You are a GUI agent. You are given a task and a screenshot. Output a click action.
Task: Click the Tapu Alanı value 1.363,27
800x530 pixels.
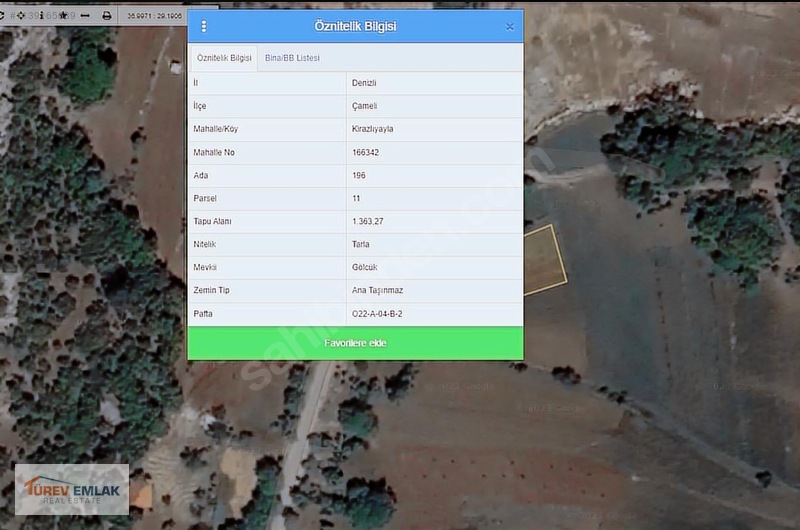coord(368,221)
